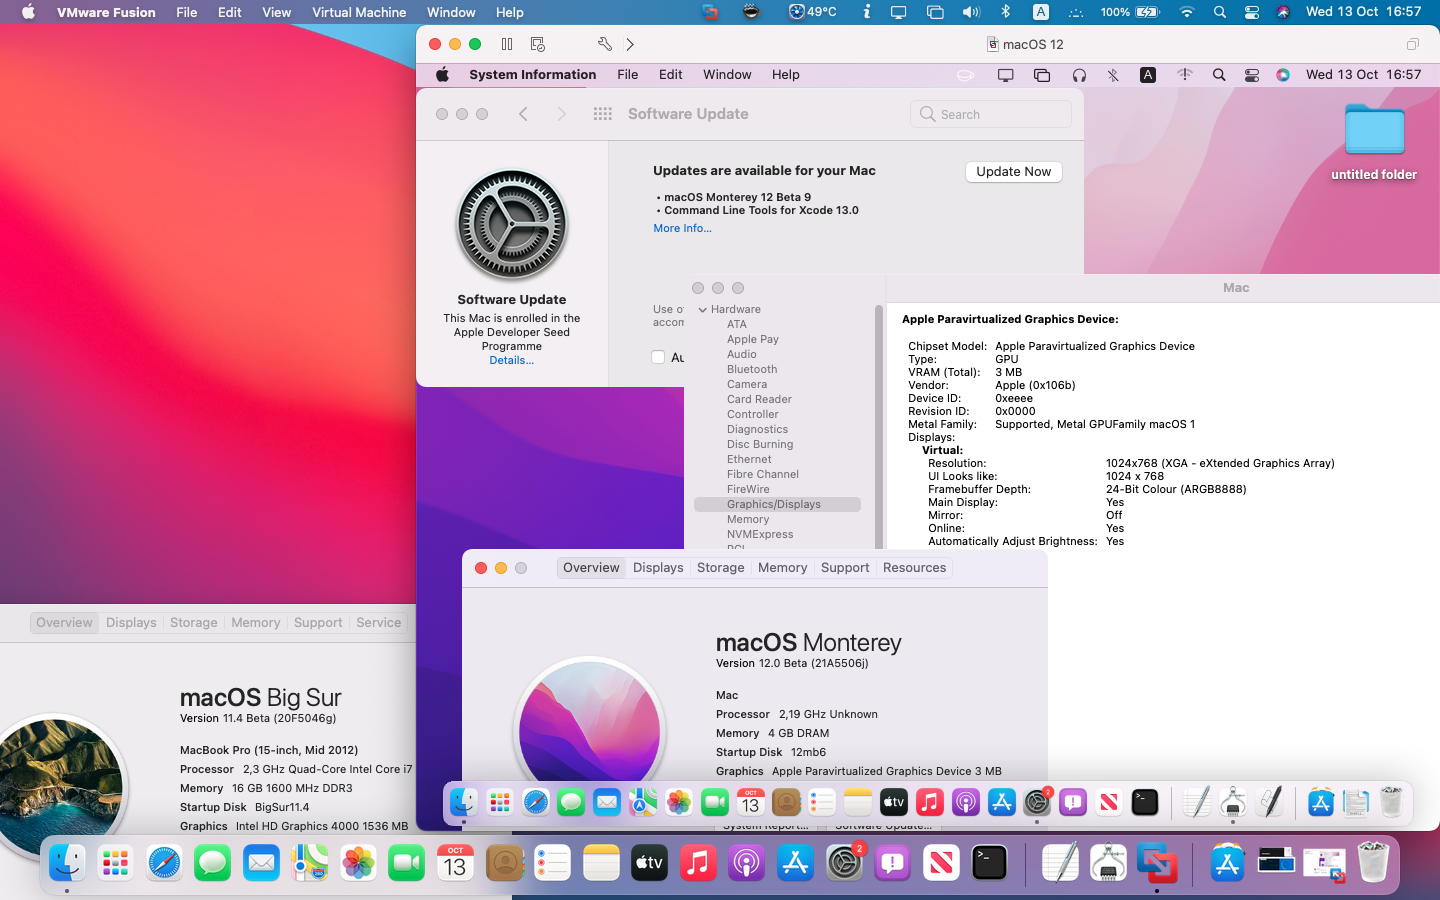Open FaceTime in the host Dock

(x=407, y=863)
